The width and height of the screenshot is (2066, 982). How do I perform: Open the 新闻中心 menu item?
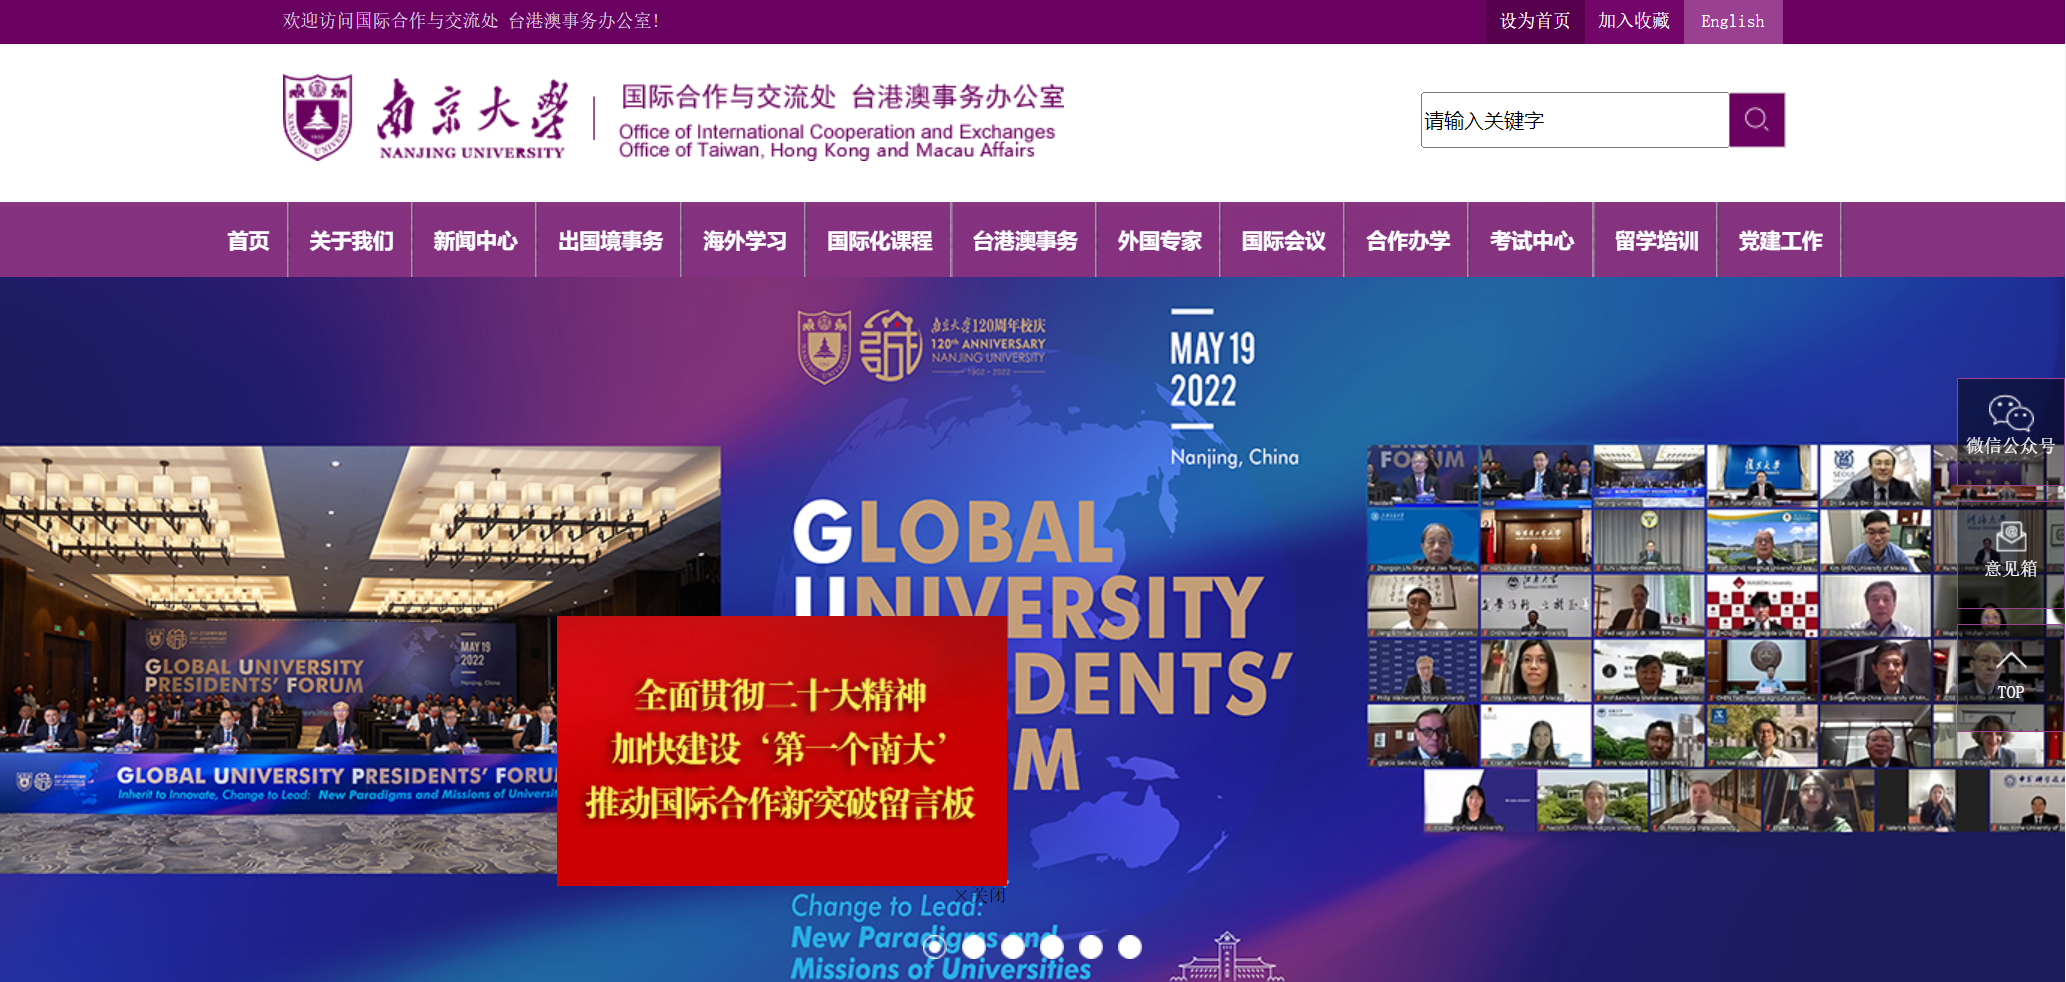tap(475, 241)
